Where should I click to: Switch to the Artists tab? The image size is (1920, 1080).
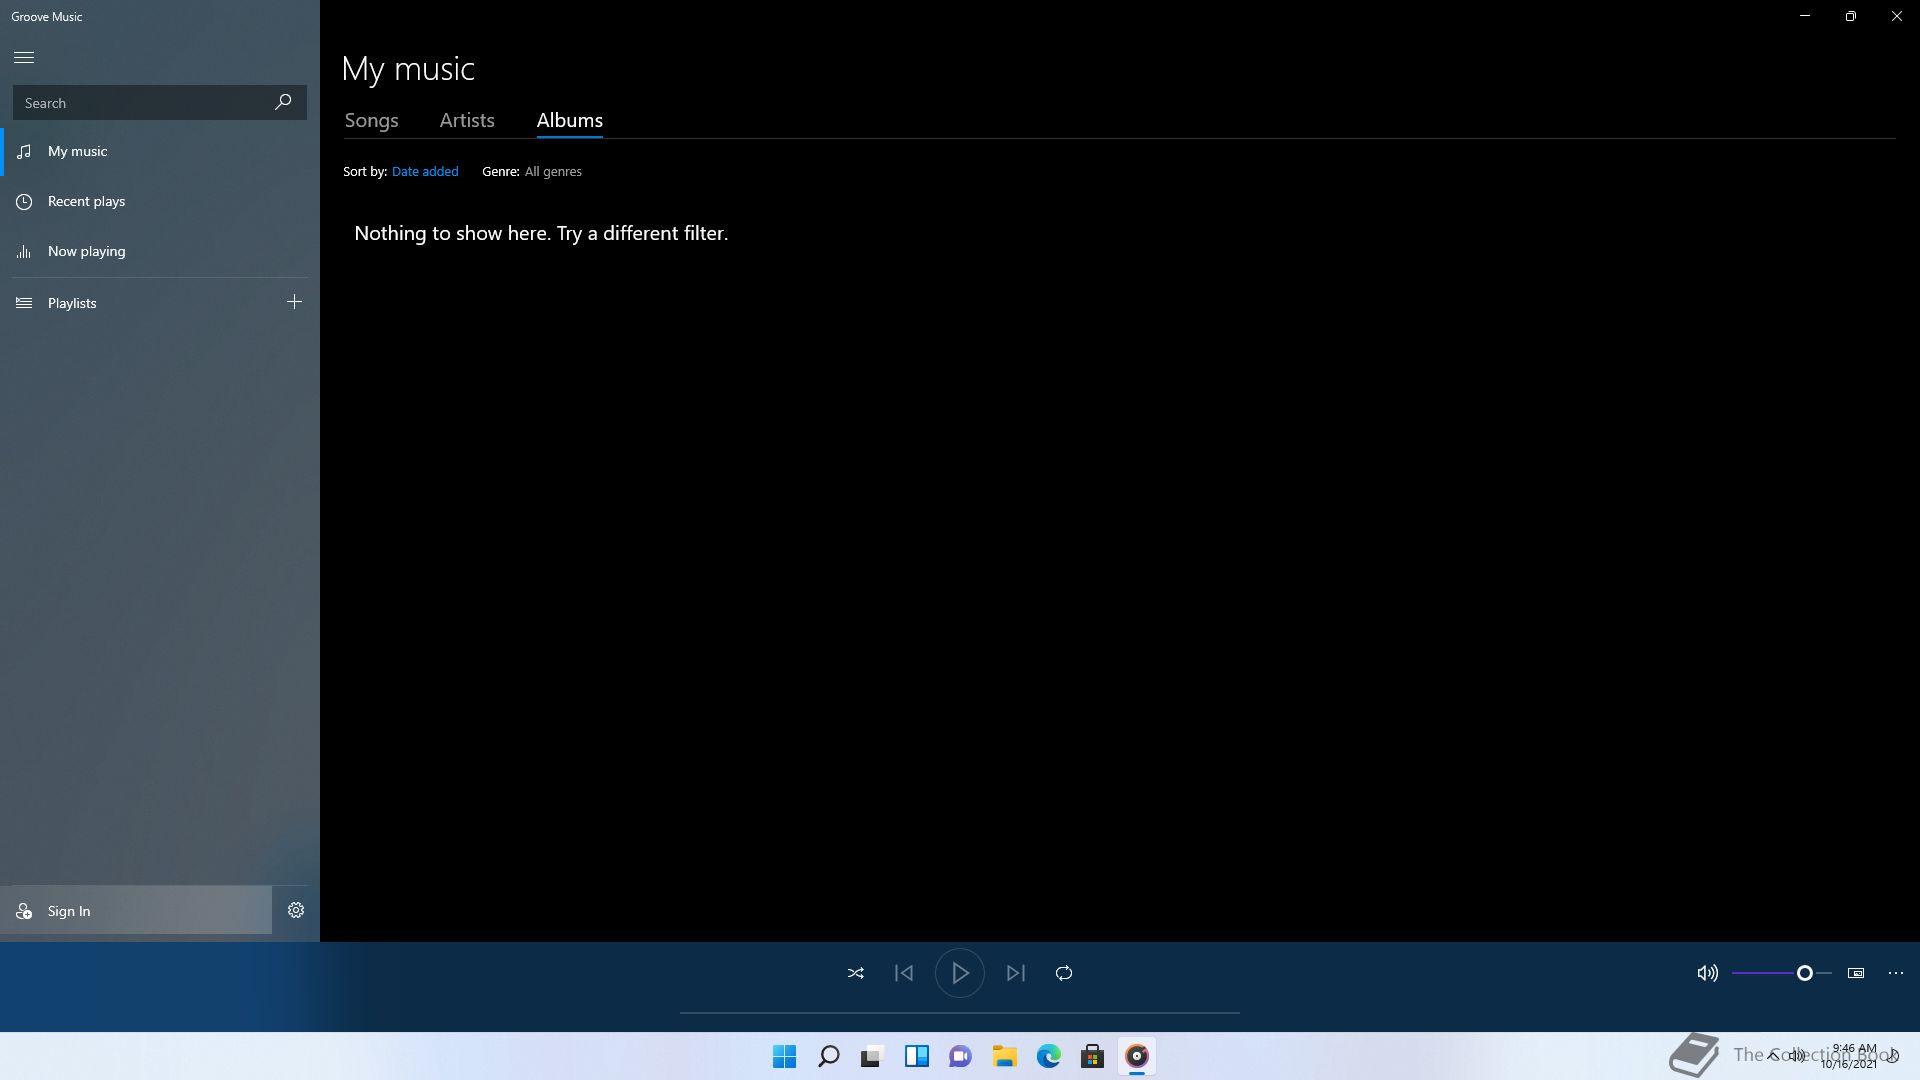467,120
